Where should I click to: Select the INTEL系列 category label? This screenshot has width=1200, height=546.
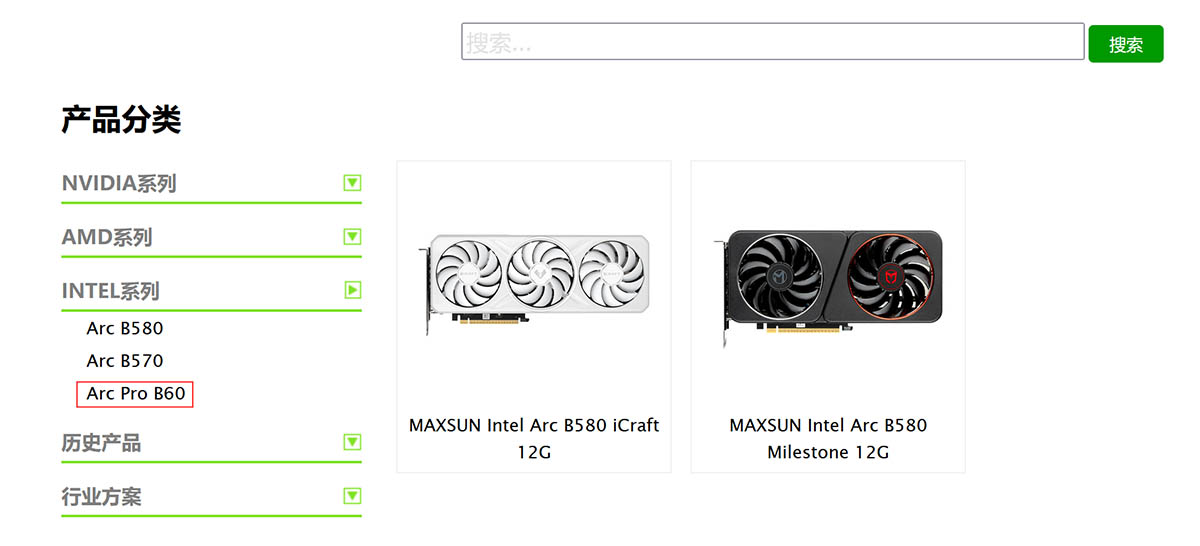(111, 291)
